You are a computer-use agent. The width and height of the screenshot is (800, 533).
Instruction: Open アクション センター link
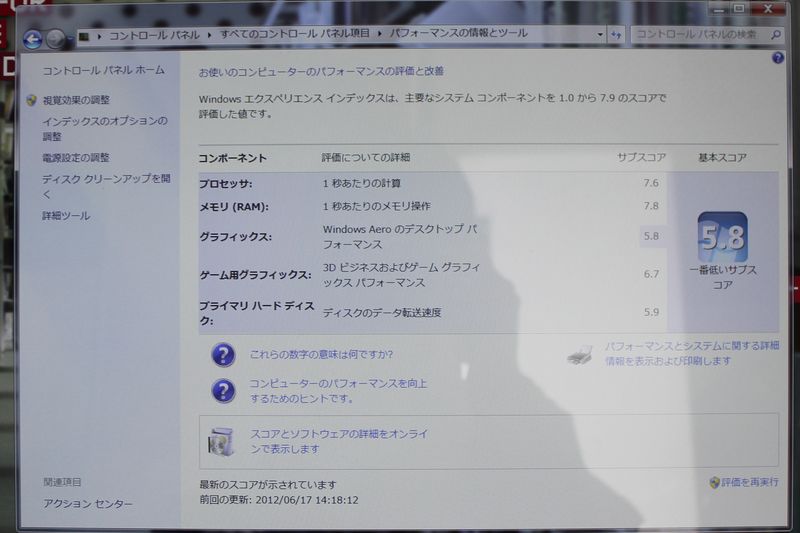[88, 504]
